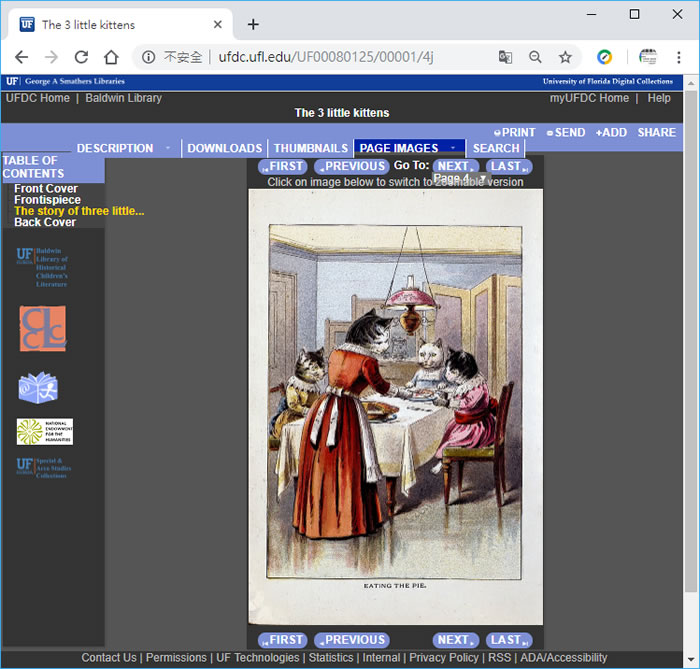Open Front Cover in table of contents

click(x=46, y=189)
